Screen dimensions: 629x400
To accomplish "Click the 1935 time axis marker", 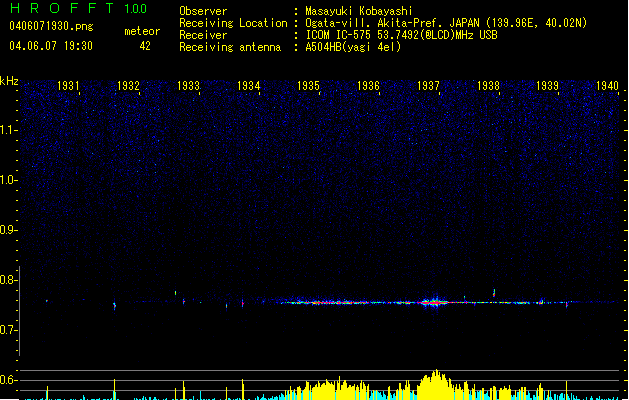I will pyautogui.click(x=308, y=86).
